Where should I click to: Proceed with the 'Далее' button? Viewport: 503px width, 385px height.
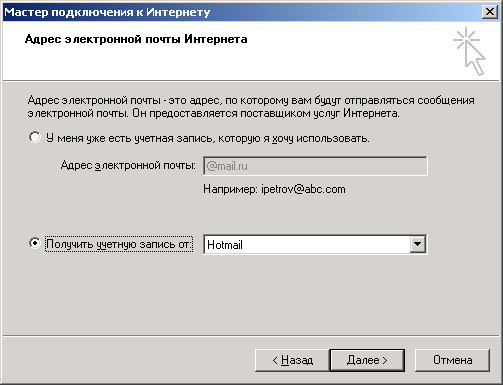tap(367, 360)
